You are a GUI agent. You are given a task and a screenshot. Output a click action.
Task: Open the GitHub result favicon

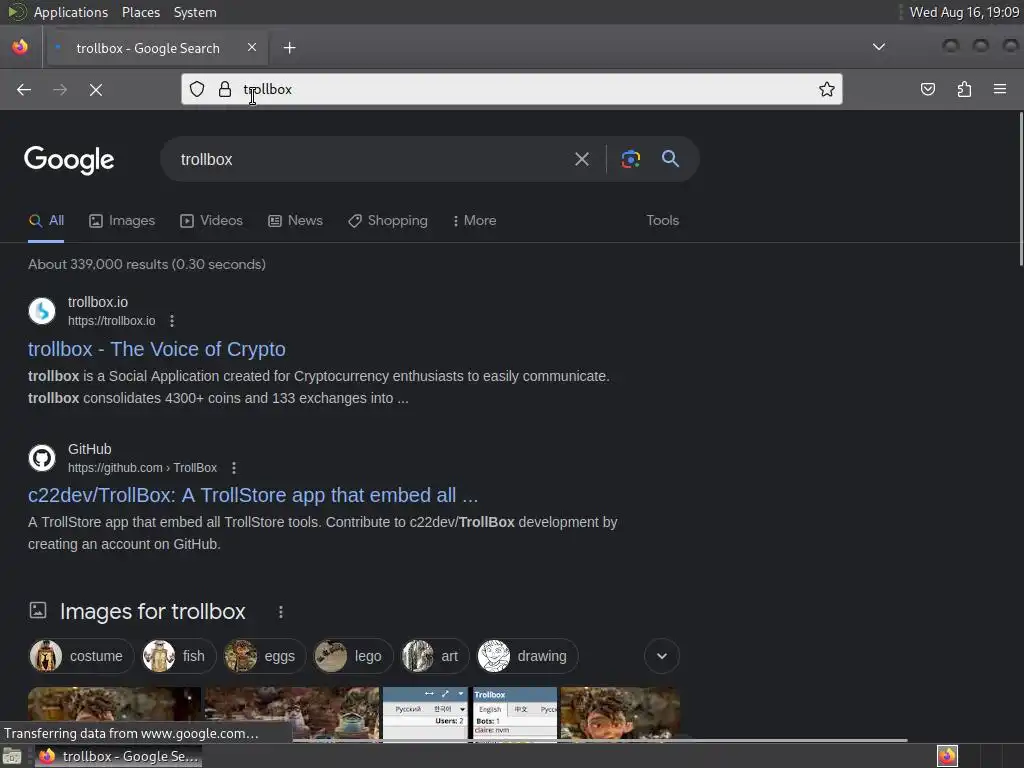pyautogui.click(x=42, y=458)
